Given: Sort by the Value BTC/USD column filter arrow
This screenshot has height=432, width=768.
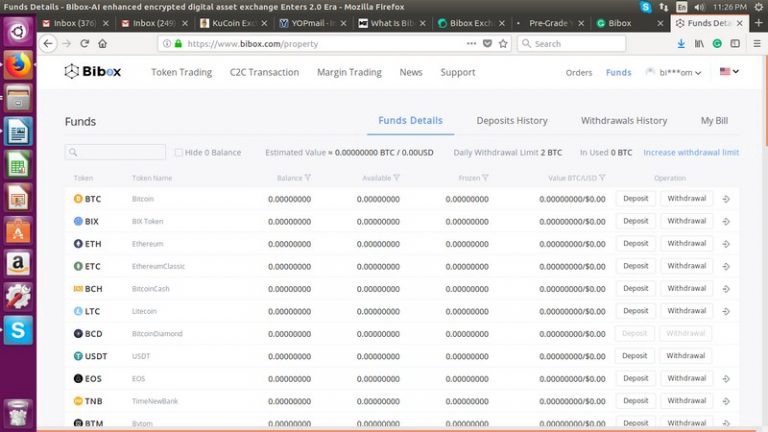Looking at the screenshot, I should tap(602, 178).
